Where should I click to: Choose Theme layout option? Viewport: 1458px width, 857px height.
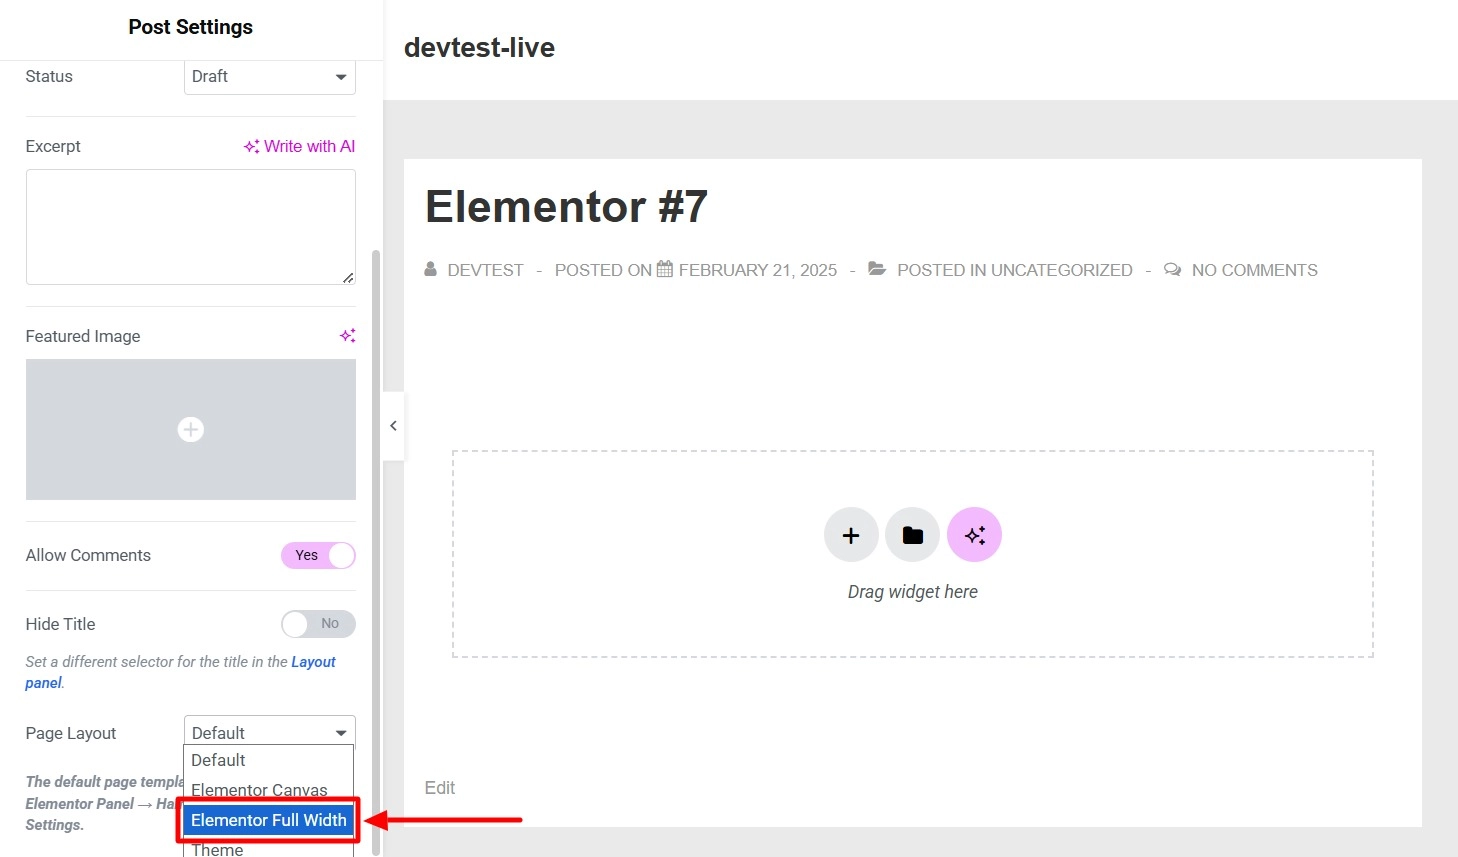point(268,849)
